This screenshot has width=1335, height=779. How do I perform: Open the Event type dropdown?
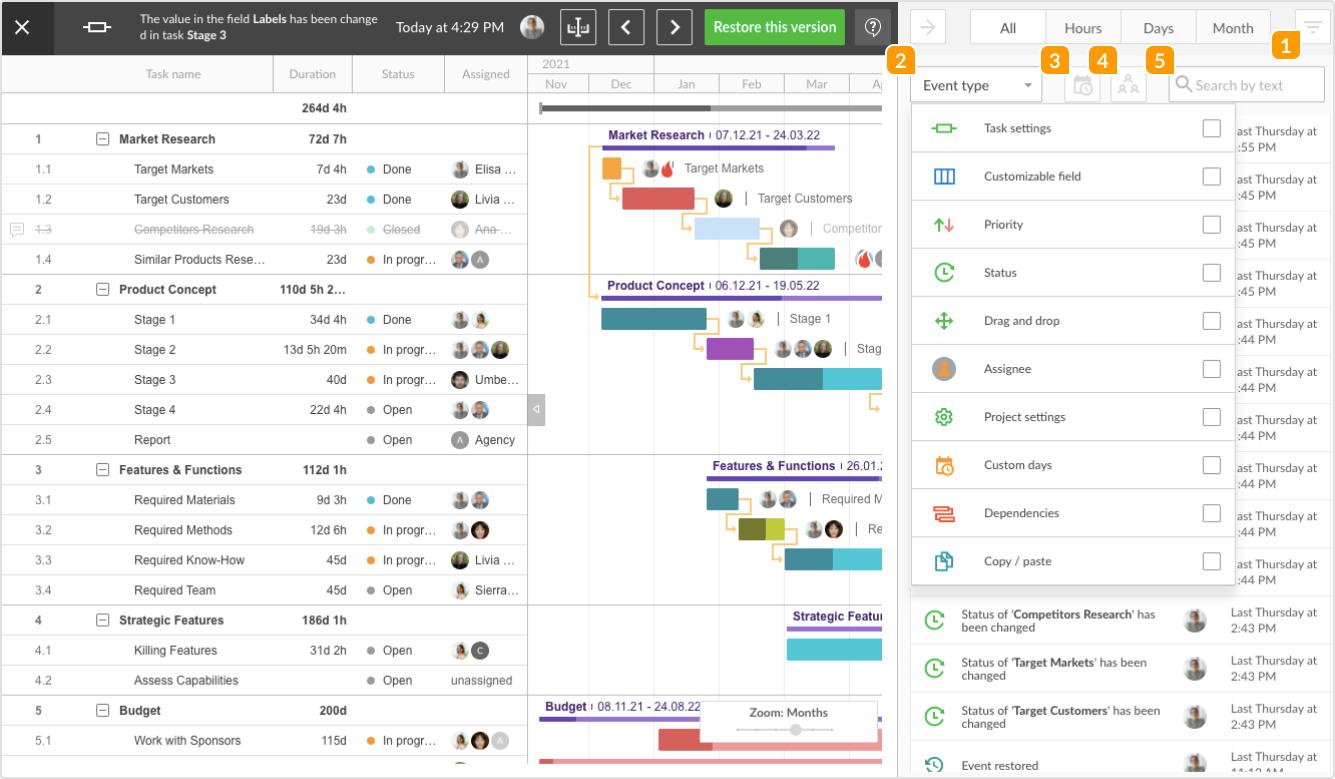click(975, 86)
